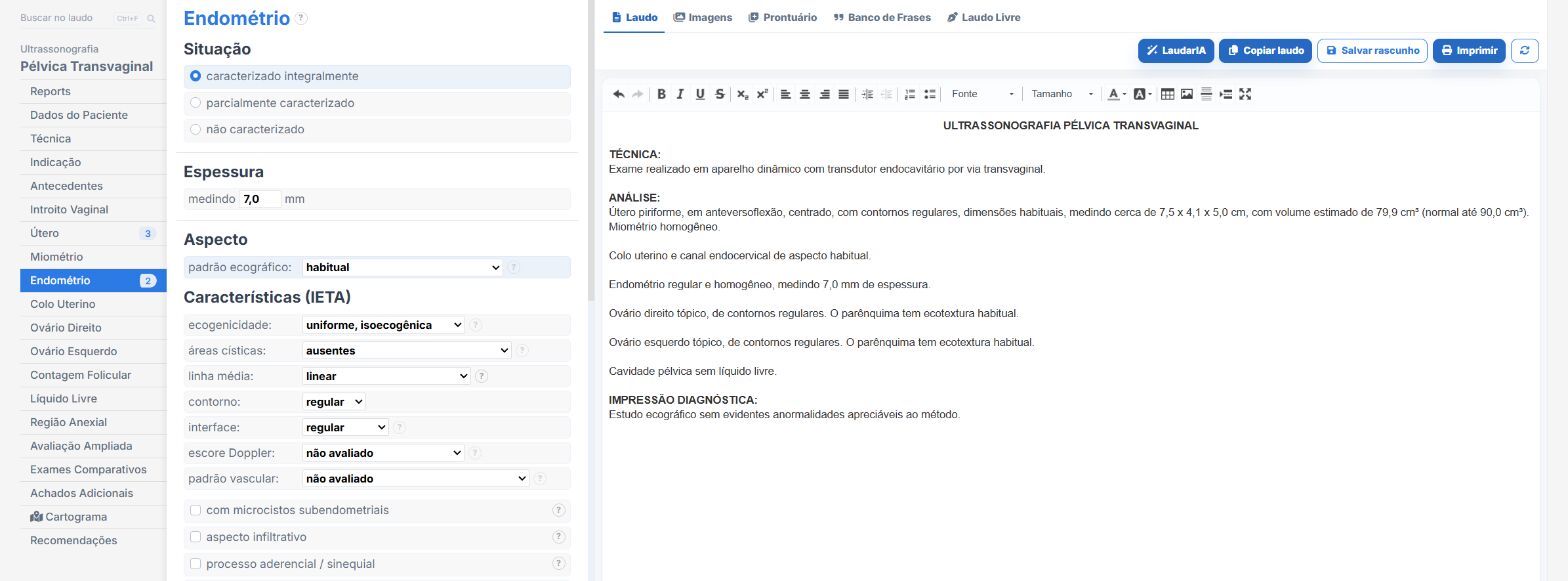The width and height of the screenshot is (1568, 581).
Task: Go to Ovário Direito section
Action: click(93, 328)
